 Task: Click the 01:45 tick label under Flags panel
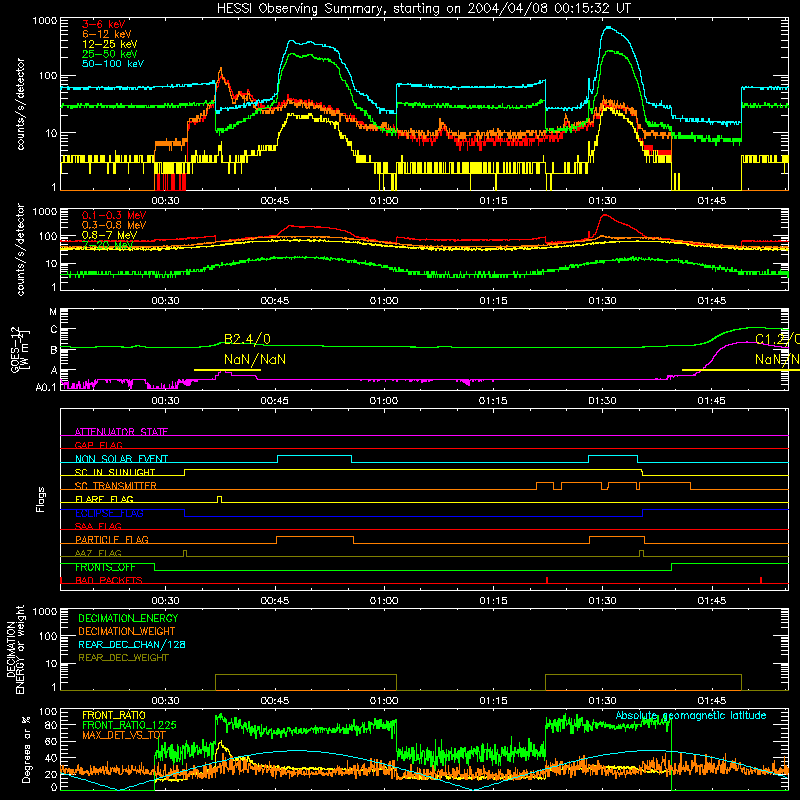pyautogui.click(x=711, y=601)
